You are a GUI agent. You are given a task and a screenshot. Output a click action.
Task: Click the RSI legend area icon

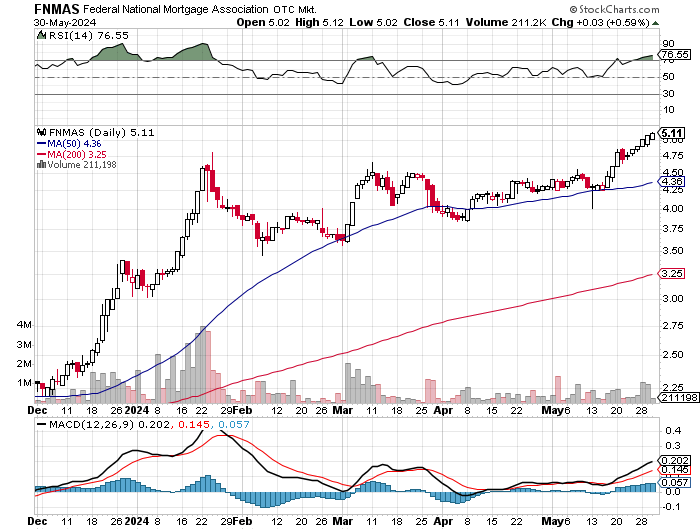(42, 35)
